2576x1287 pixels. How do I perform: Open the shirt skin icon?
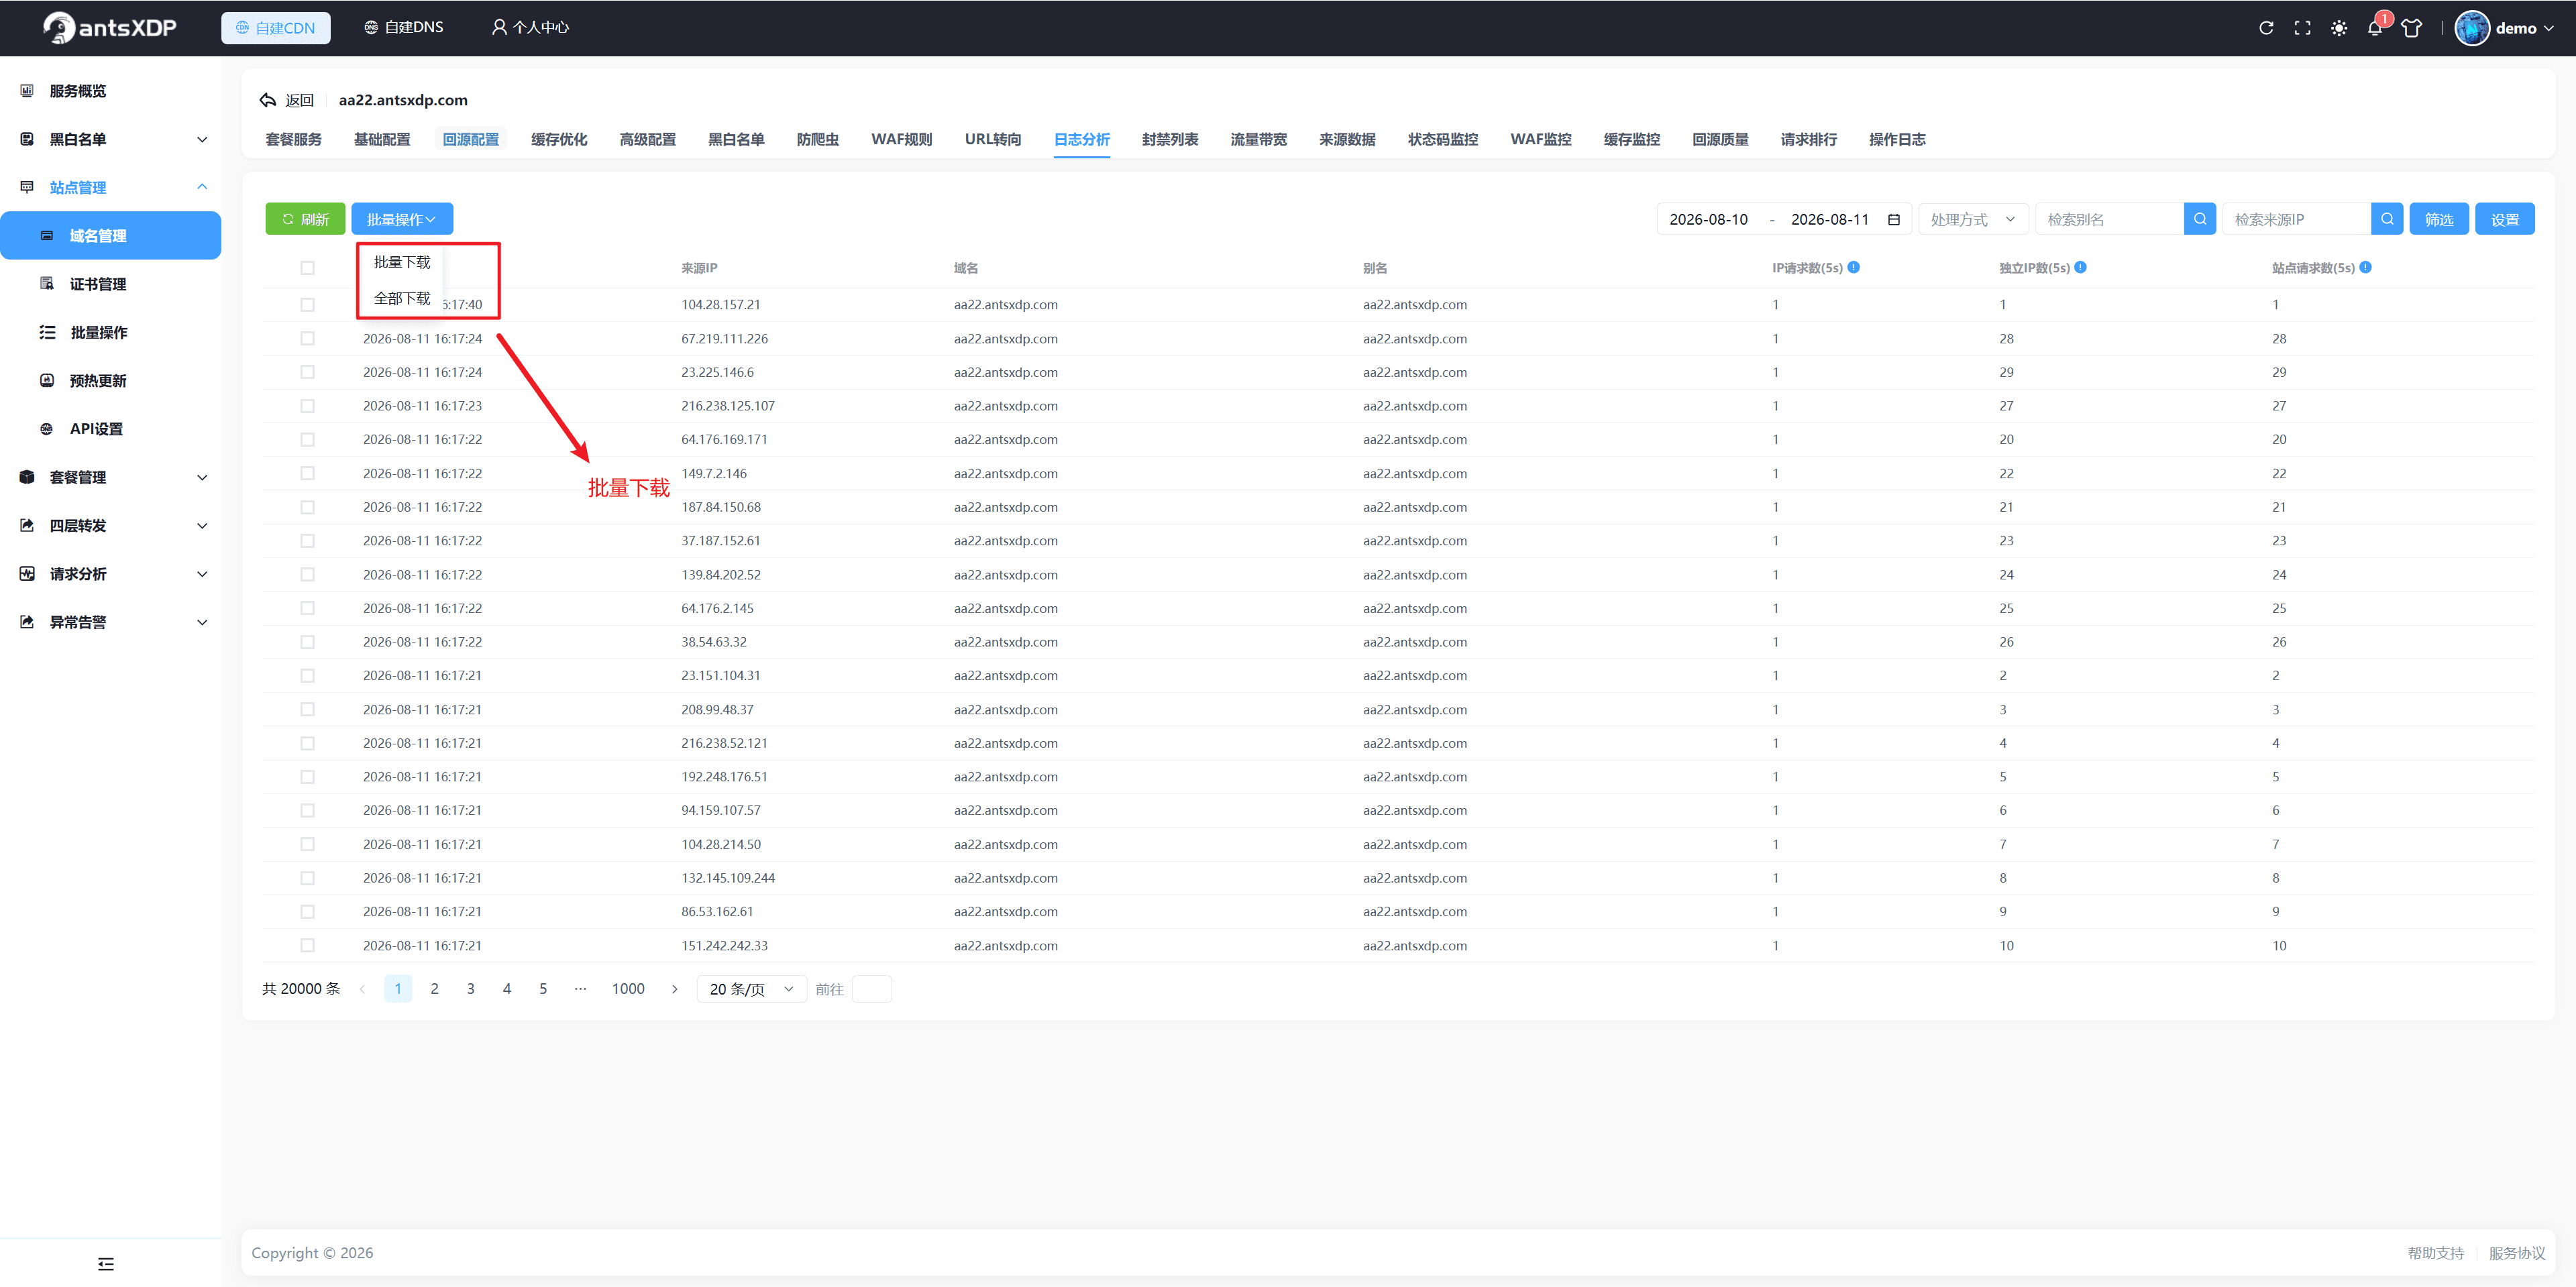pos(2411,28)
